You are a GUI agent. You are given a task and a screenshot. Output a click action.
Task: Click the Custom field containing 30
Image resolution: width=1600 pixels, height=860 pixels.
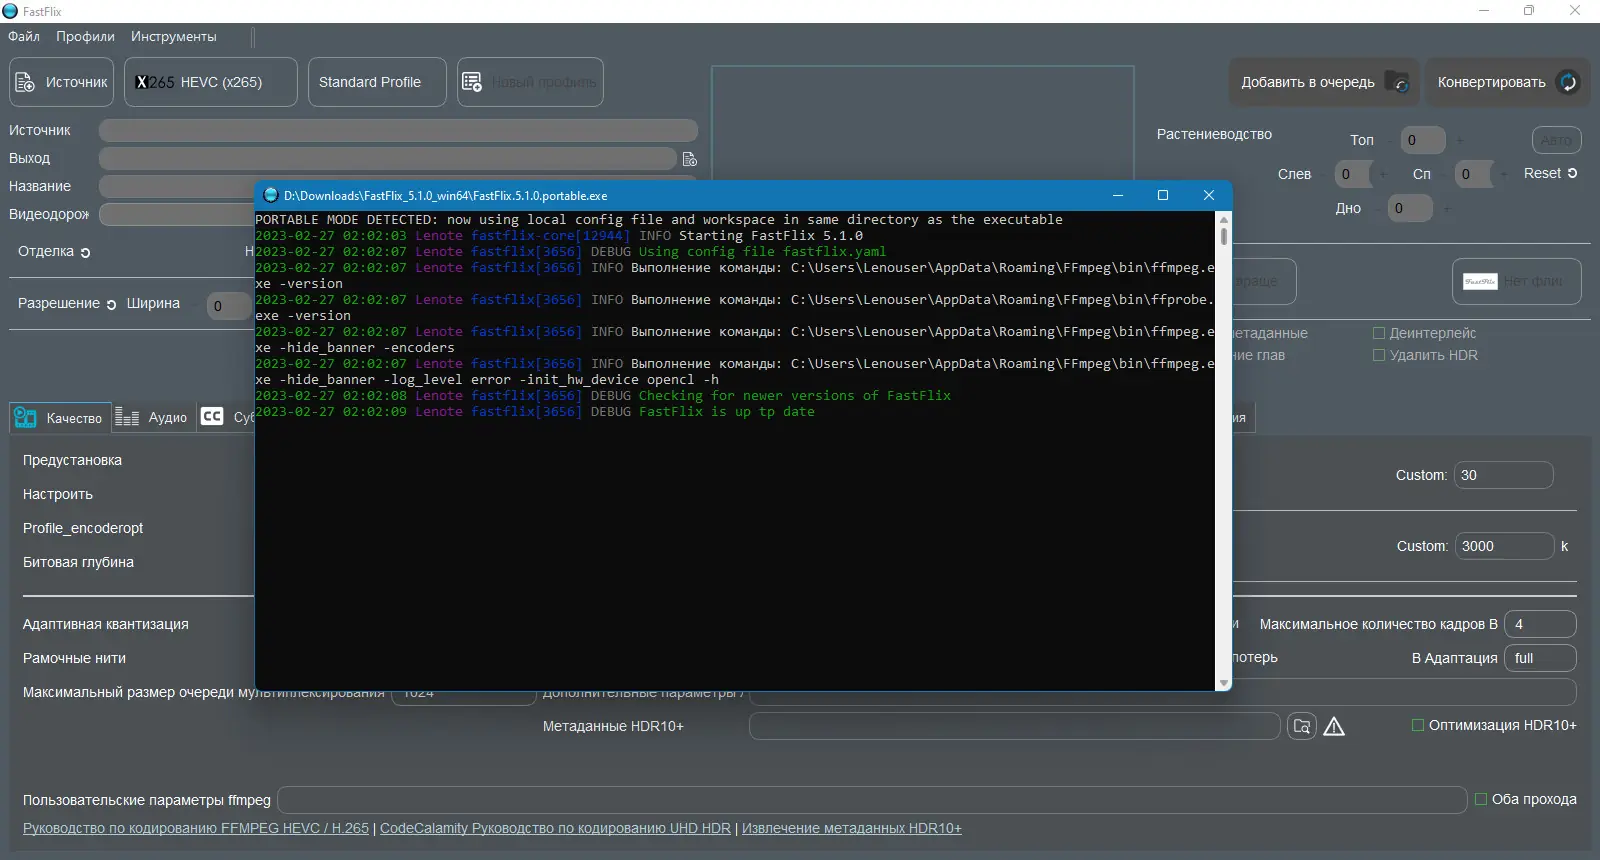pos(1504,475)
